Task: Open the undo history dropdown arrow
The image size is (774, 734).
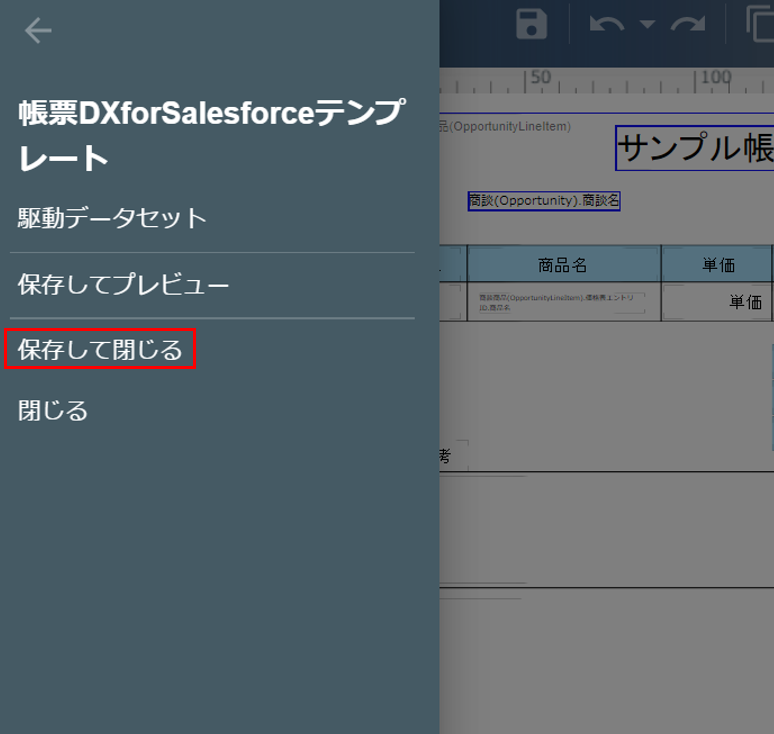Action: pos(647,24)
